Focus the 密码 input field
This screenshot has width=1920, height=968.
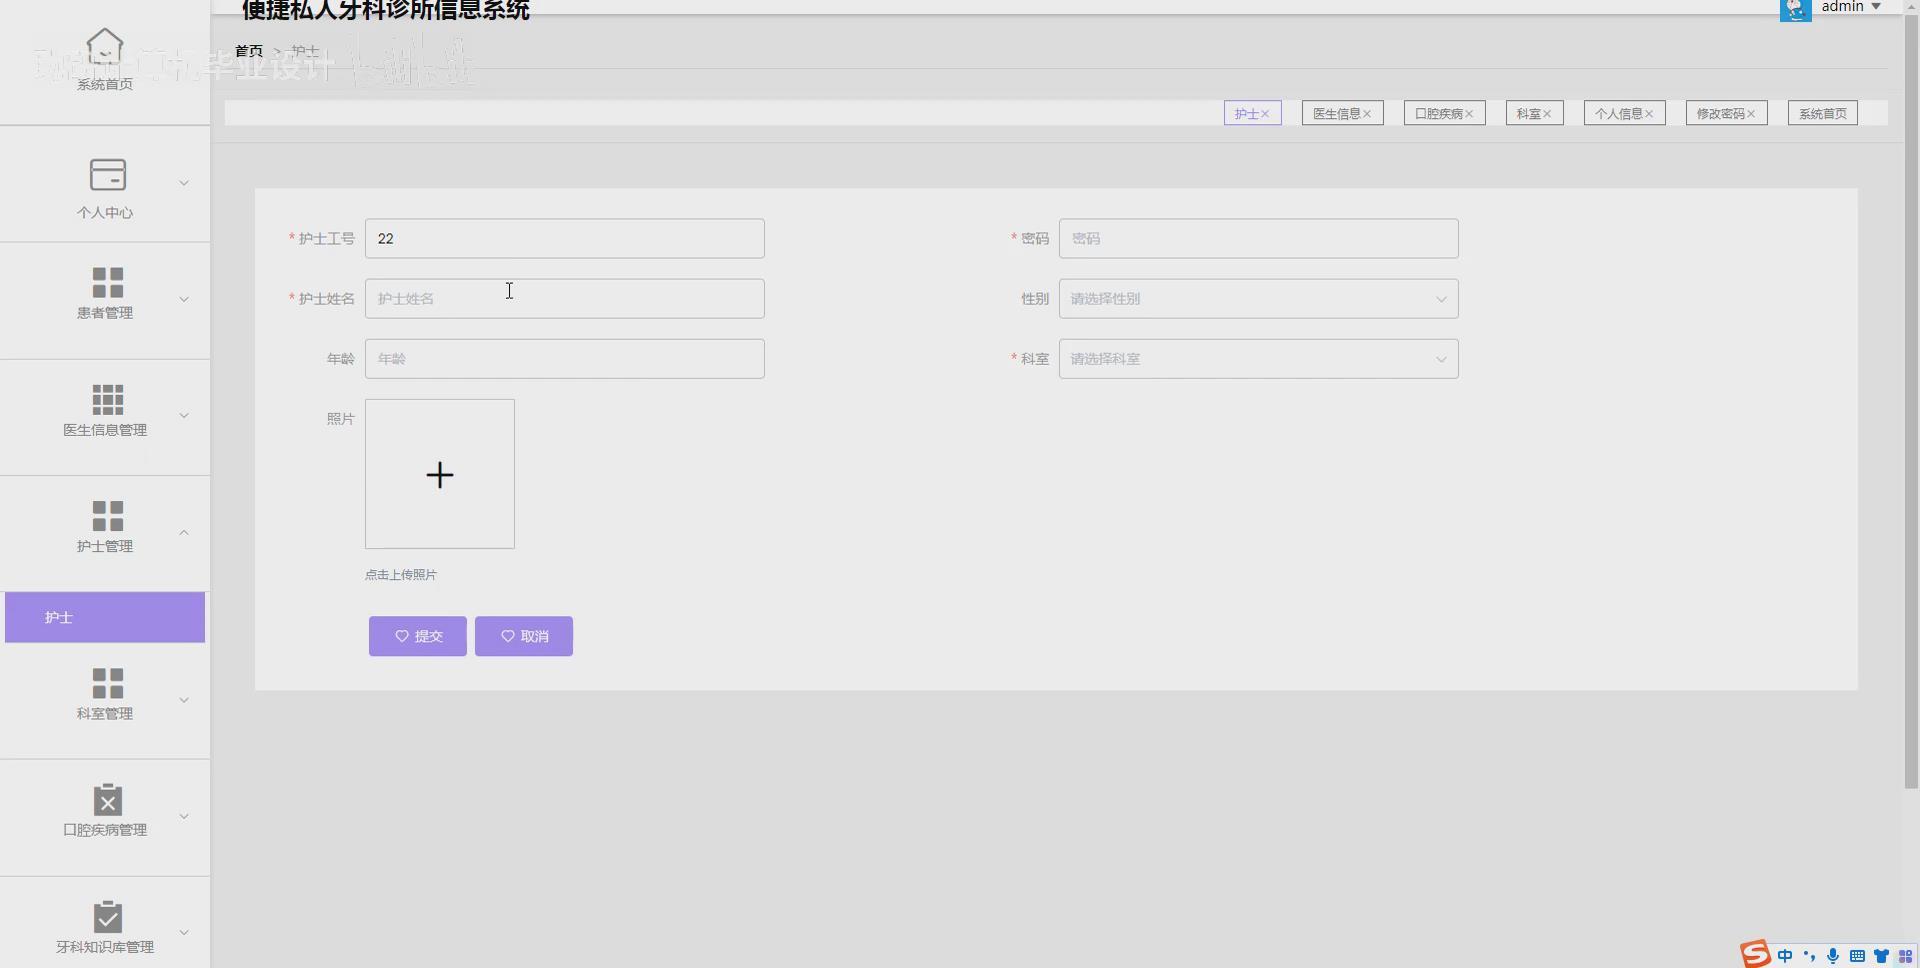1258,239
